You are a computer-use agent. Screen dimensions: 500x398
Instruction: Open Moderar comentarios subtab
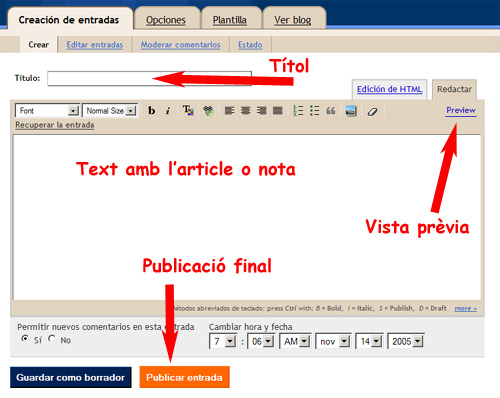180,44
